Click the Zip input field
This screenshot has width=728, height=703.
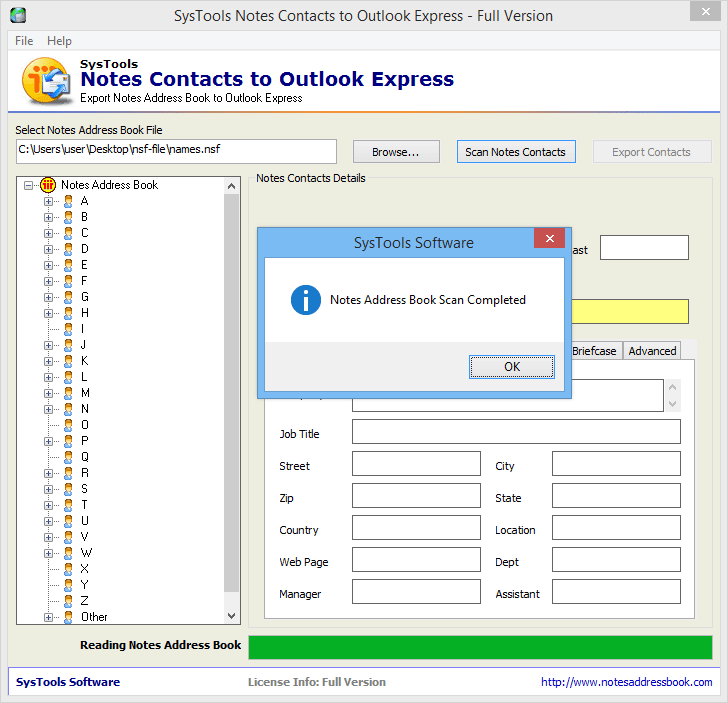click(416, 495)
